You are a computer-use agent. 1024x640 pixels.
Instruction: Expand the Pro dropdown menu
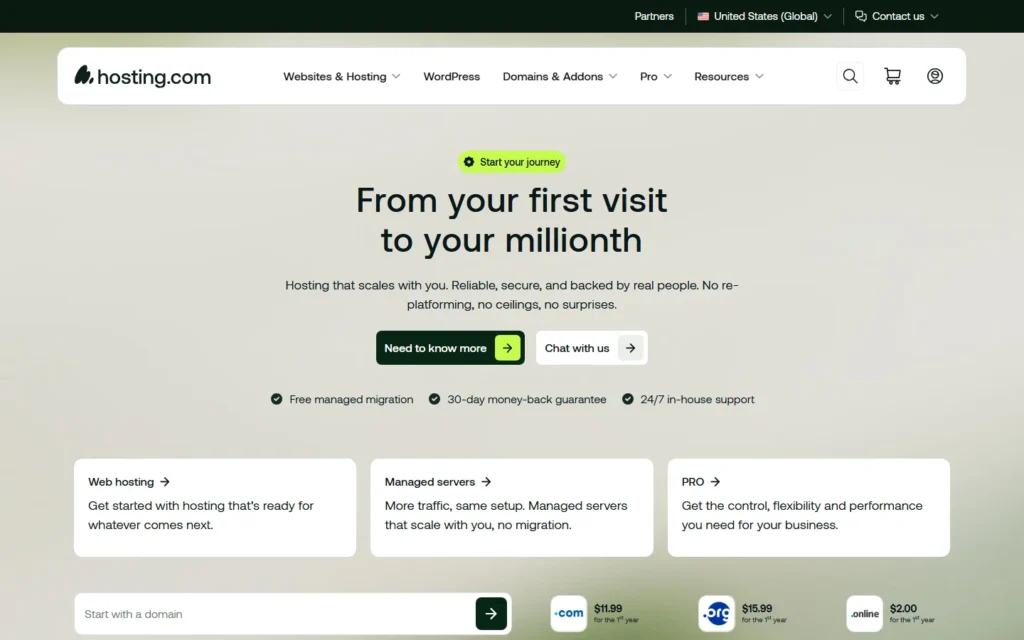[656, 76]
